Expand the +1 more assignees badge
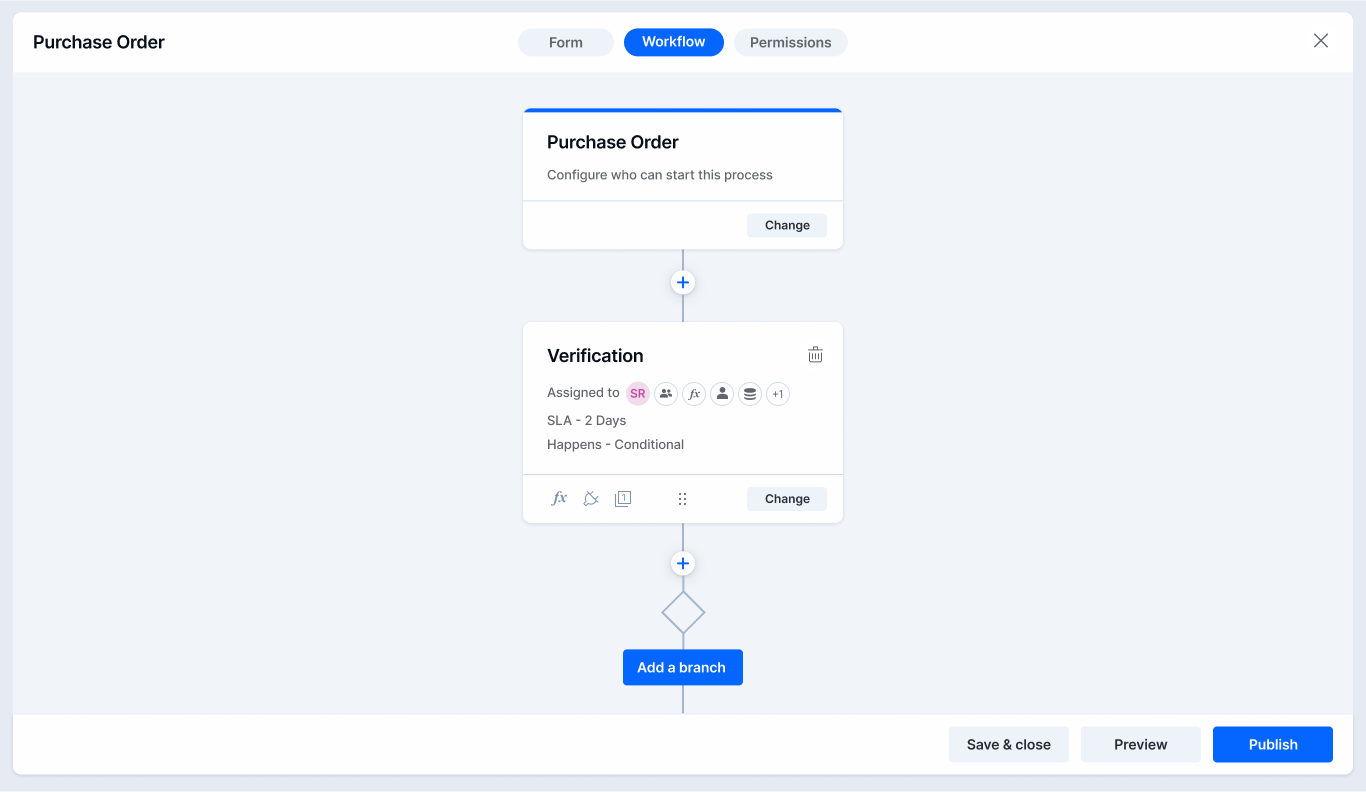This screenshot has width=1366, height=792. 778,394
